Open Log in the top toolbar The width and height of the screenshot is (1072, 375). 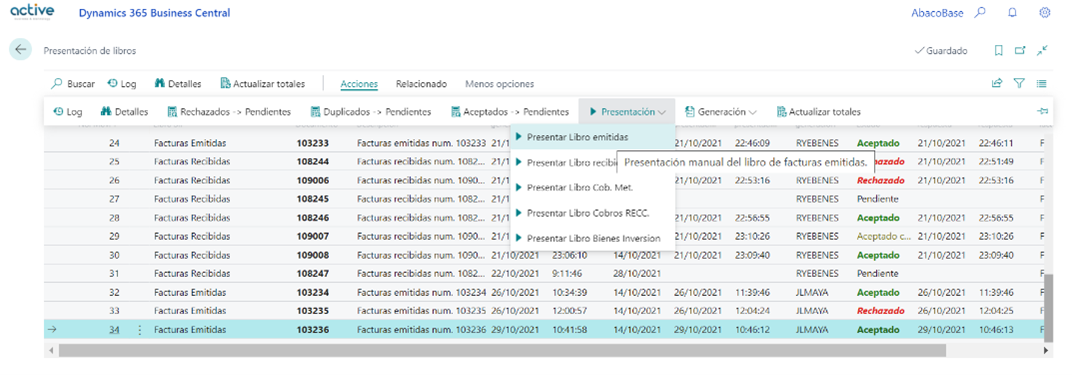click(122, 84)
